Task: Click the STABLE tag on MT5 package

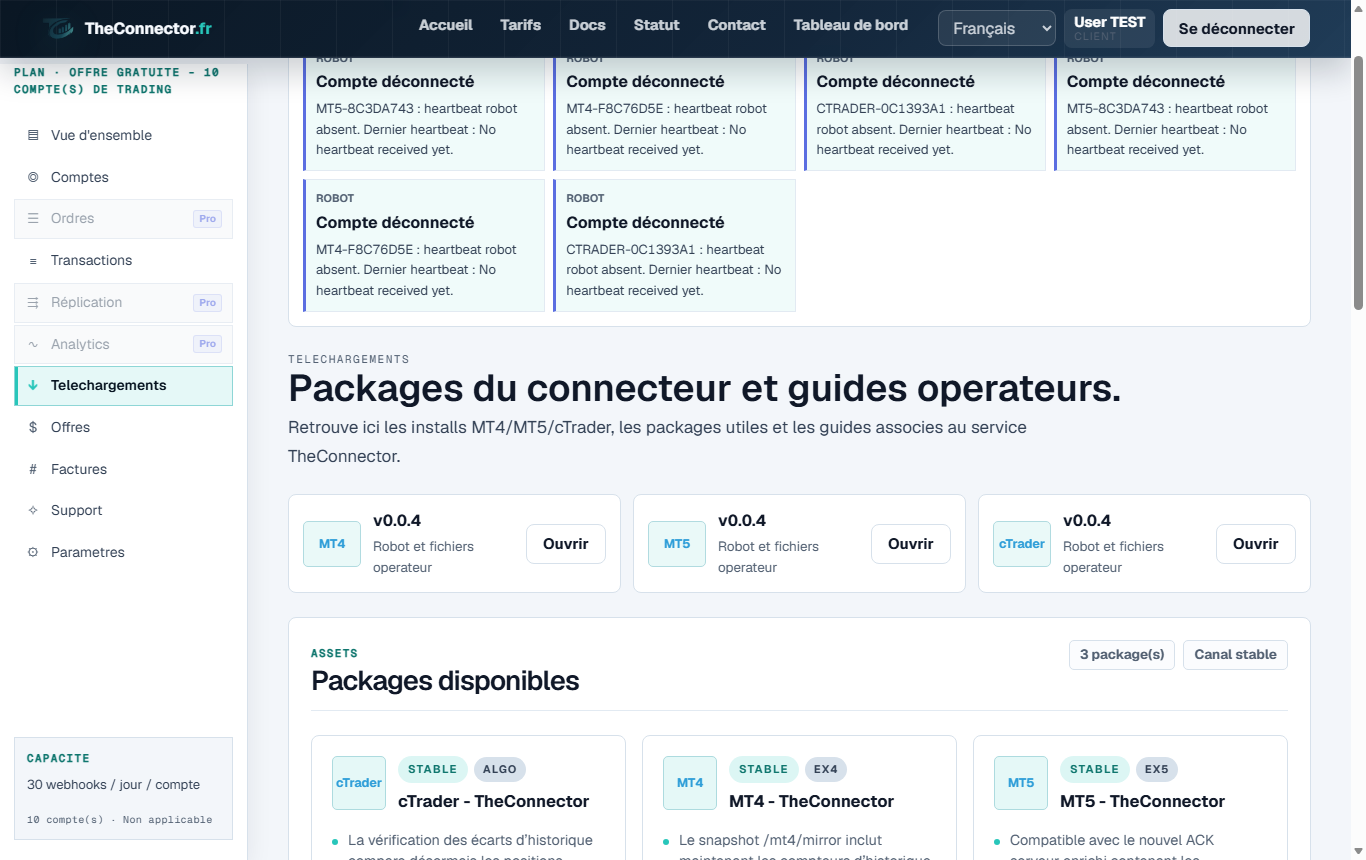Action: [x=1094, y=769]
